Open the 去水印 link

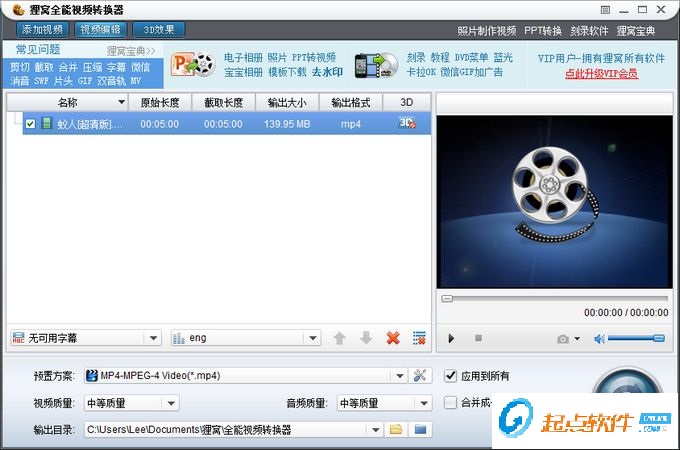tap(327, 72)
